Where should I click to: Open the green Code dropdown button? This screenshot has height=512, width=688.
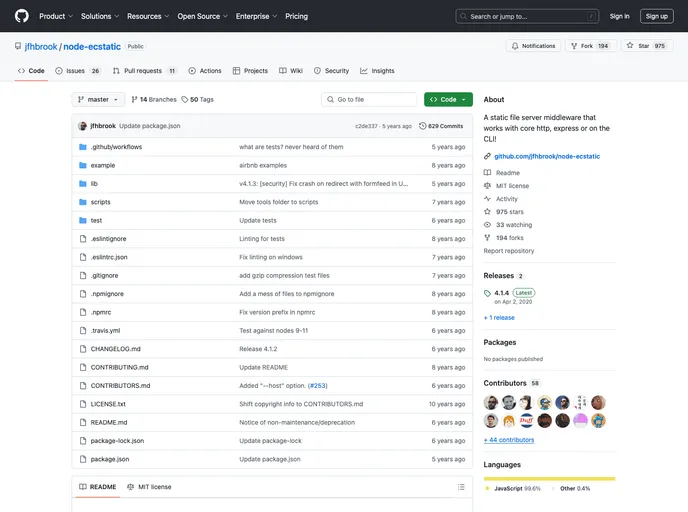tap(448, 100)
